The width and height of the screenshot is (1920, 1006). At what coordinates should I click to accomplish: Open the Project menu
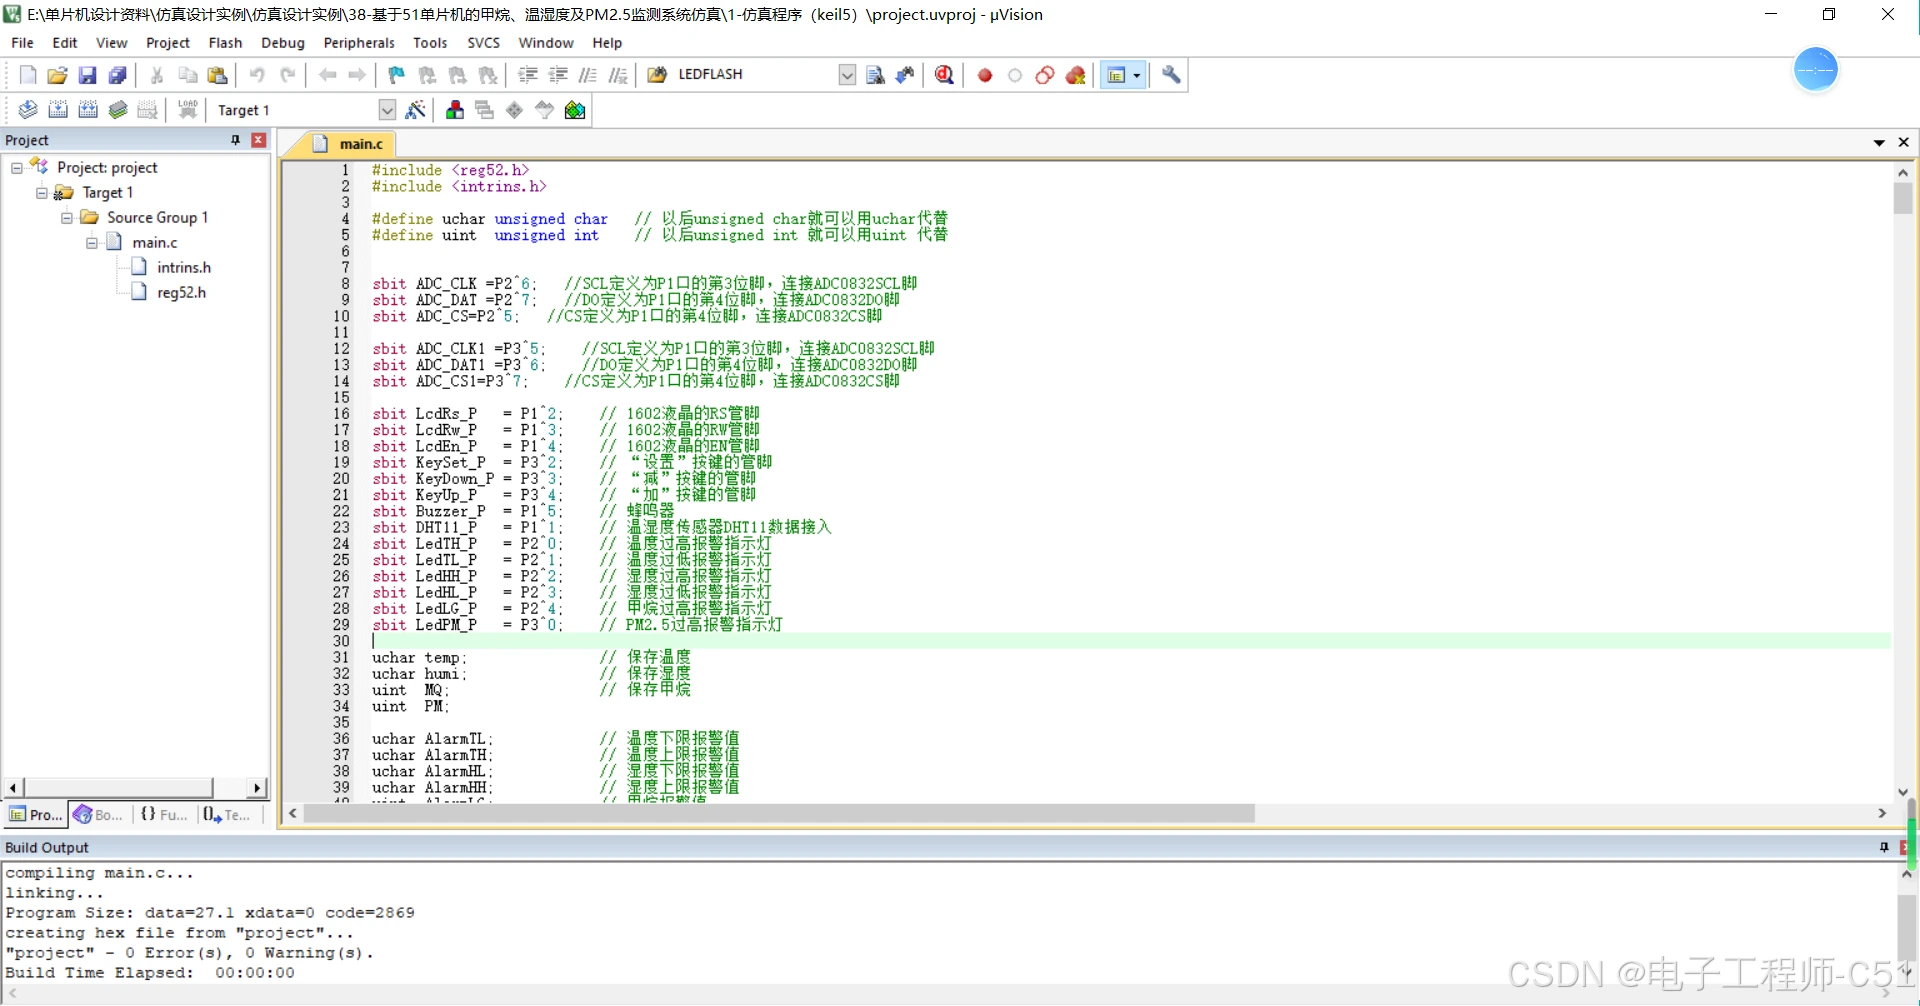point(167,43)
